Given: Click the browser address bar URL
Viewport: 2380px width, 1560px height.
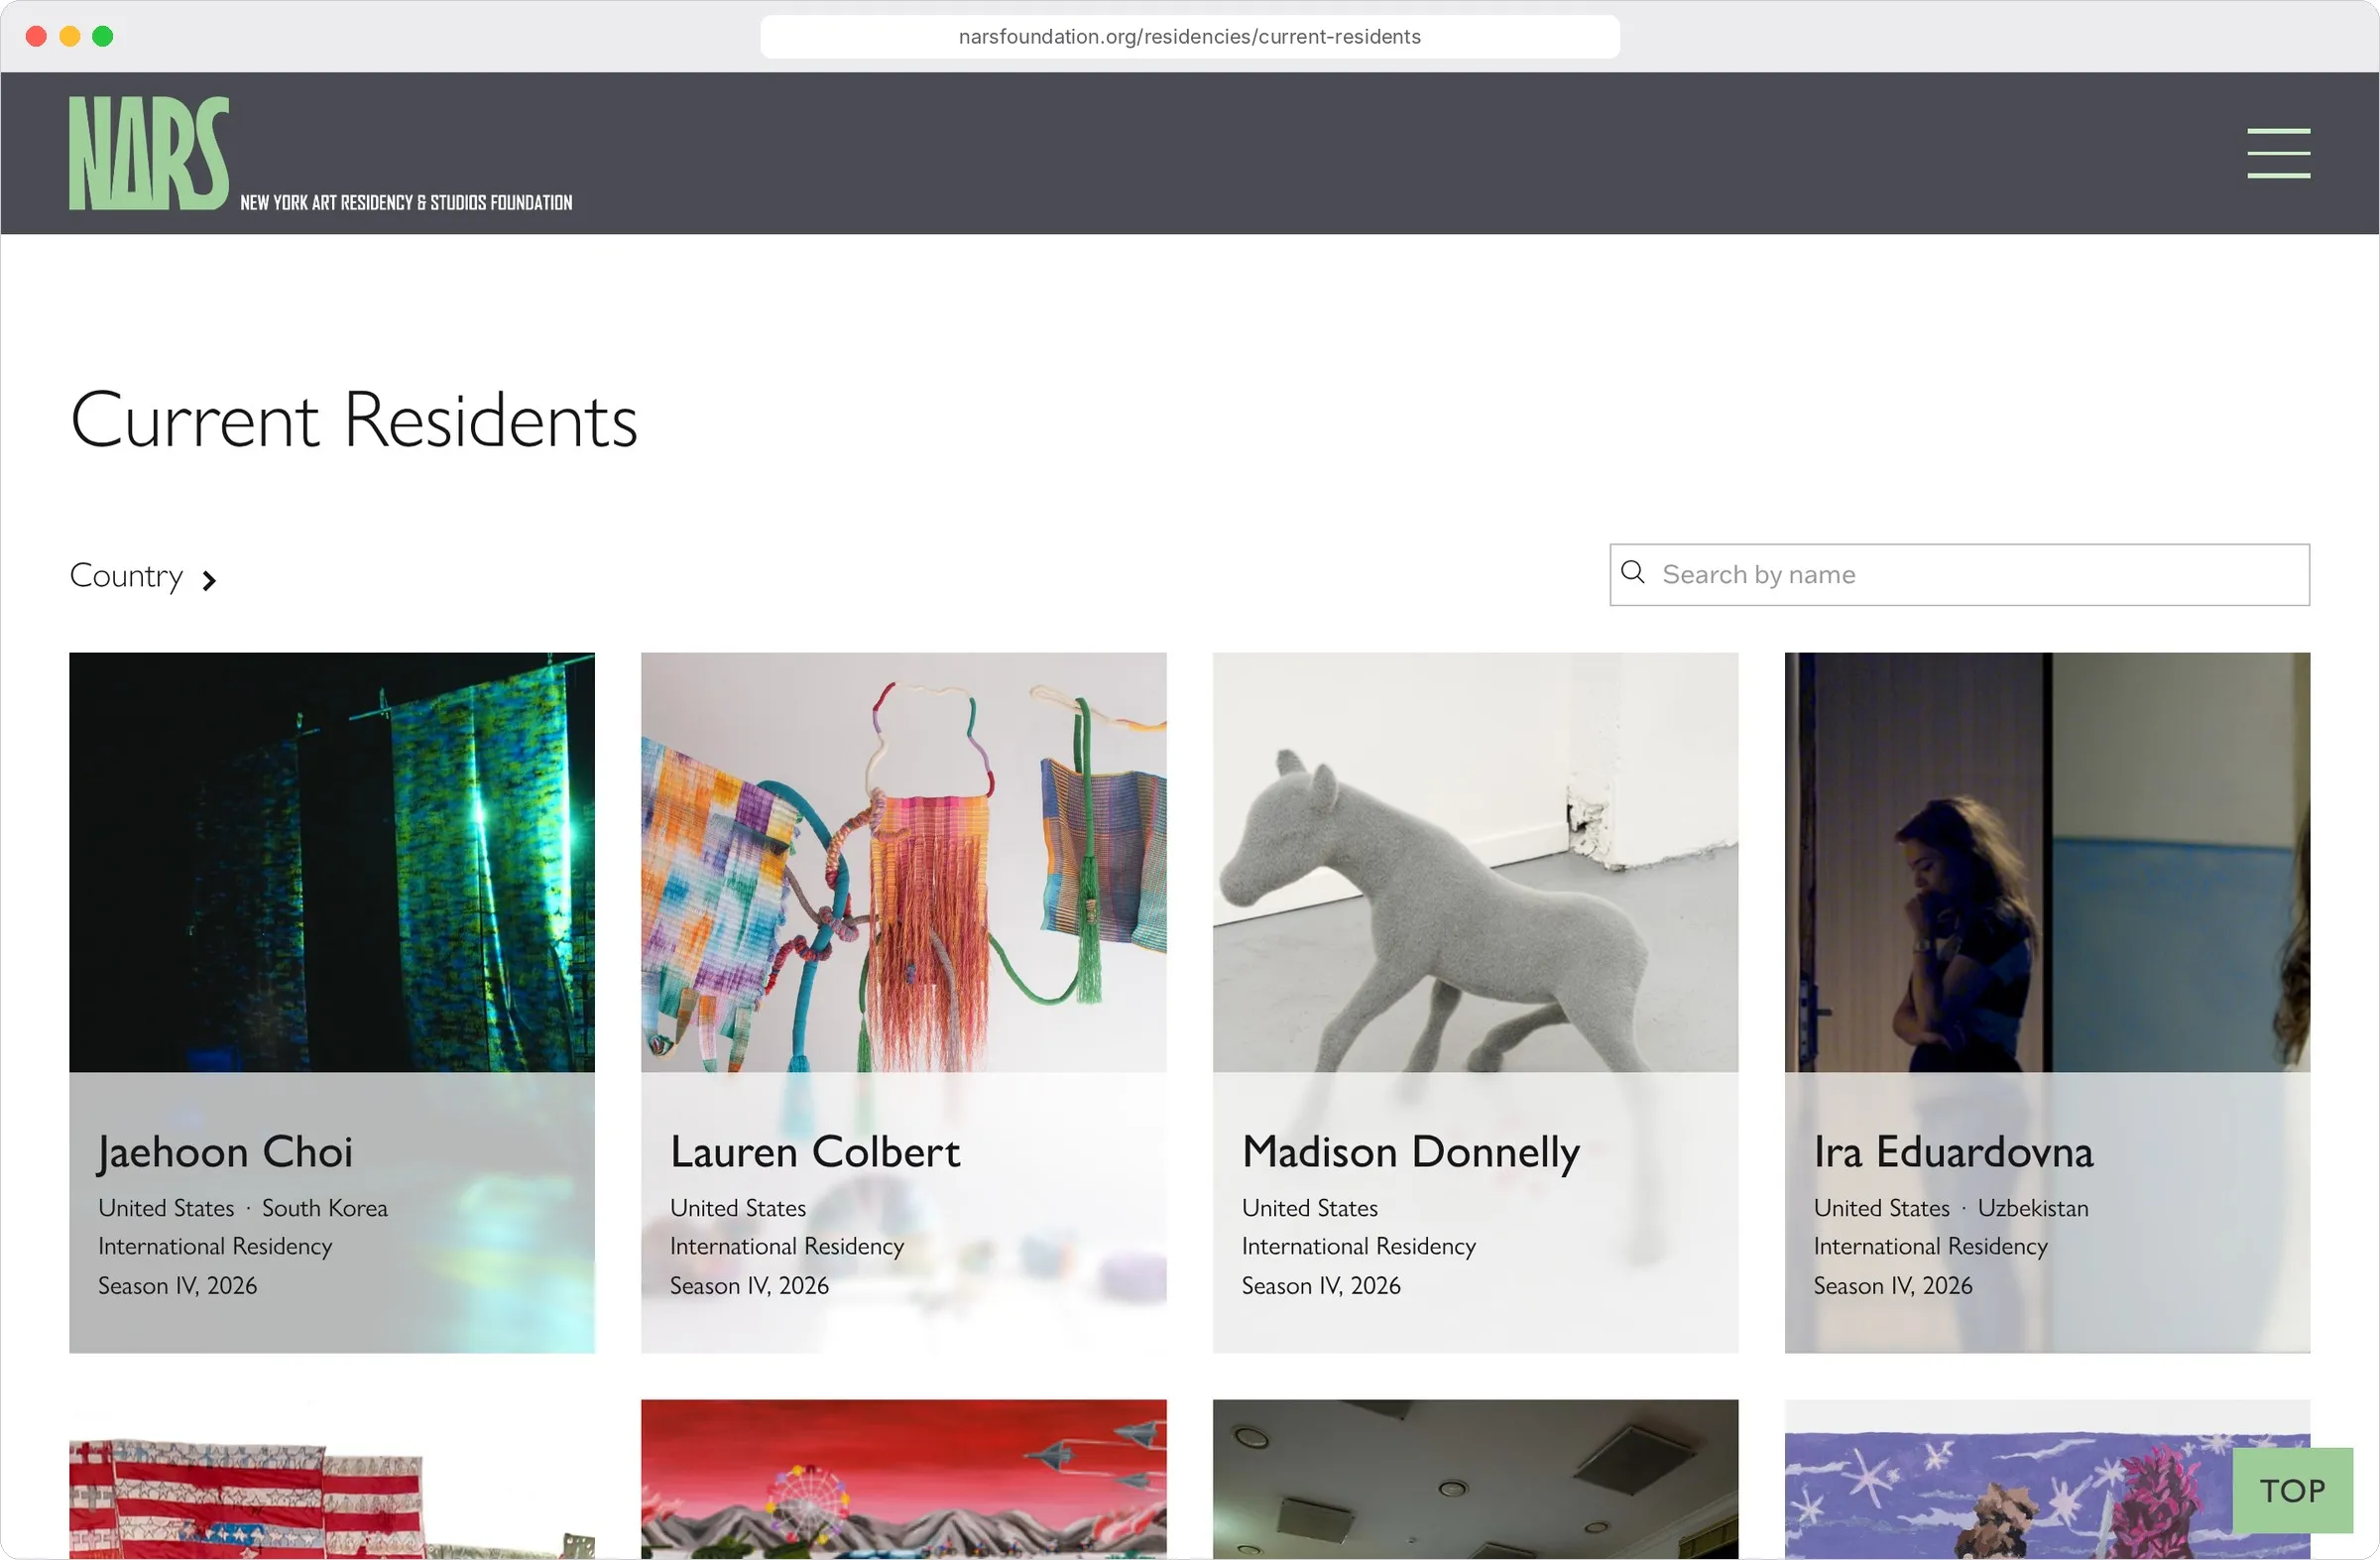Looking at the screenshot, I should [1190, 37].
